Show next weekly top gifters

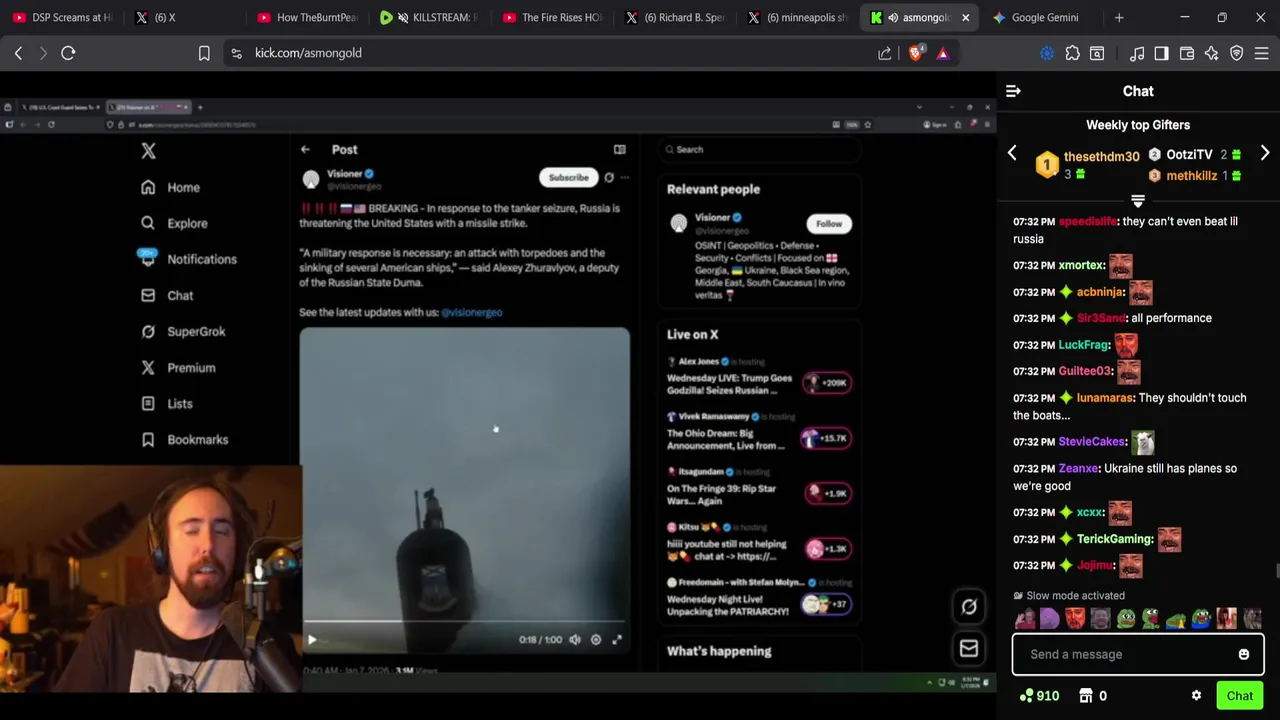(x=1265, y=153)
